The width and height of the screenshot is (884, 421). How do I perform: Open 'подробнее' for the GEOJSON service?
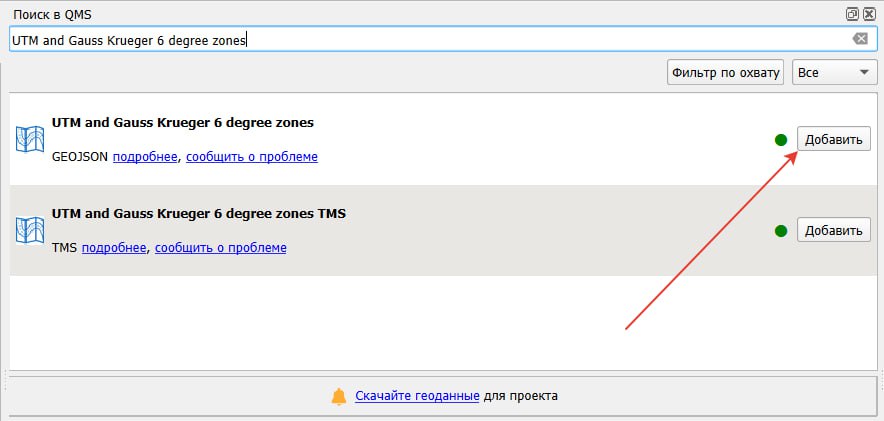tap(145, 157)
